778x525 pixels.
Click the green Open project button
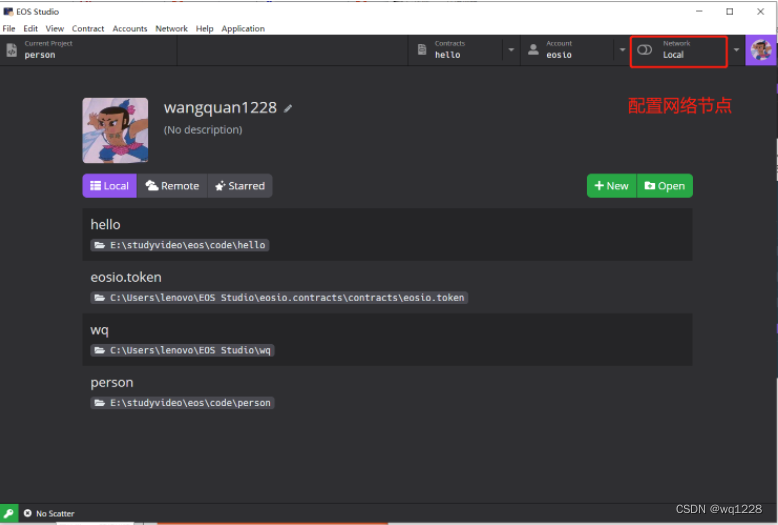pos(665,186)
